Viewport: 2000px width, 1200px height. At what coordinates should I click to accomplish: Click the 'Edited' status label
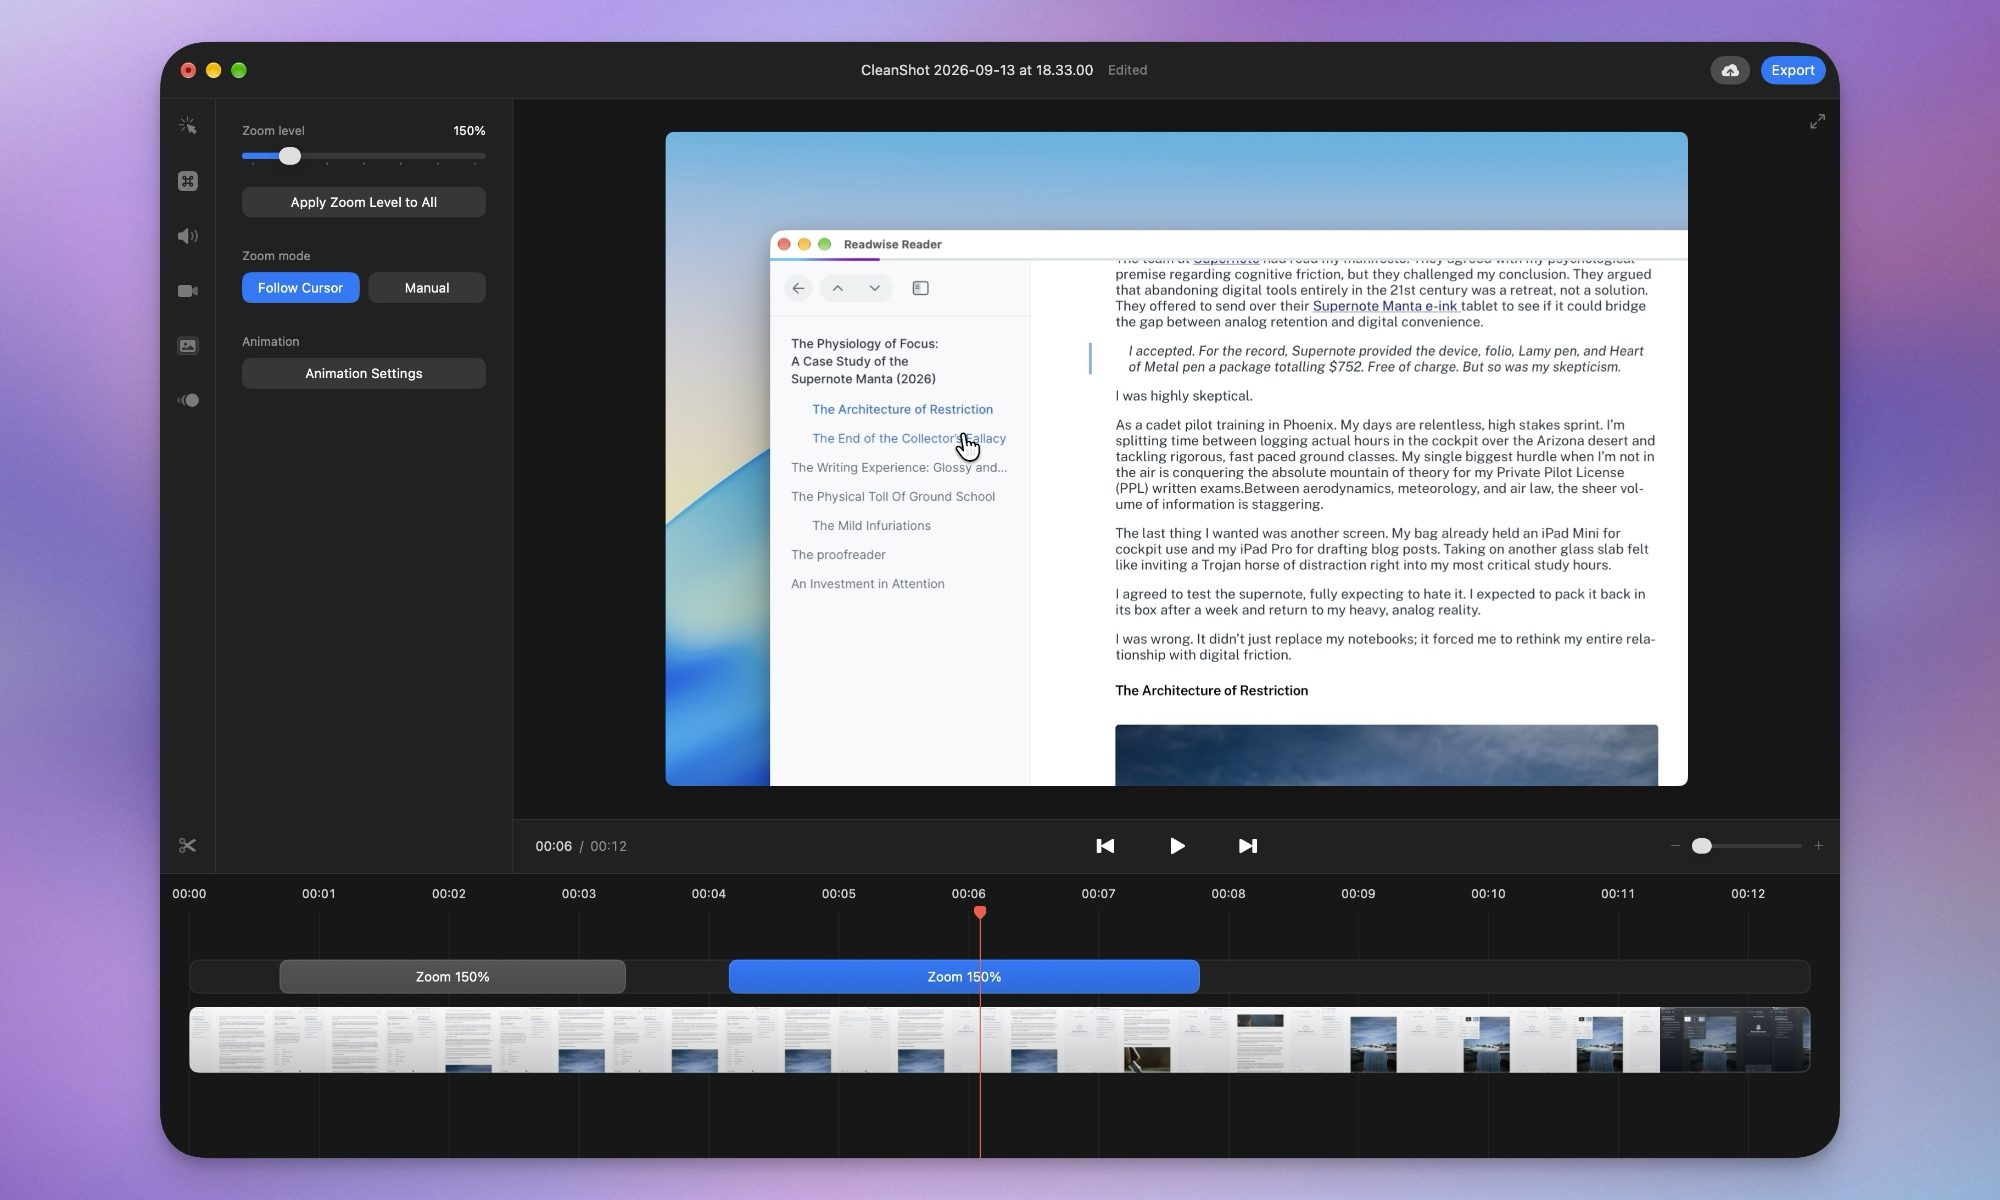click(x=1128, y=70)
